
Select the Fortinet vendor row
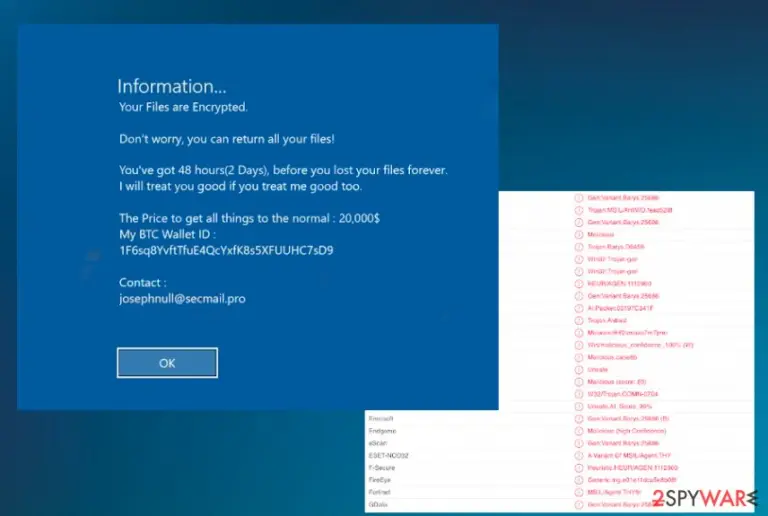coord(559,492)
